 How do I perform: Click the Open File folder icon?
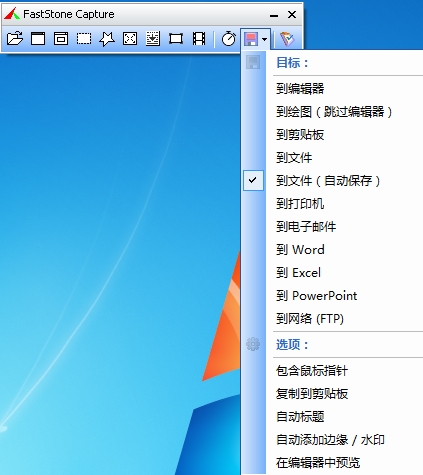(x=15, y=39)
